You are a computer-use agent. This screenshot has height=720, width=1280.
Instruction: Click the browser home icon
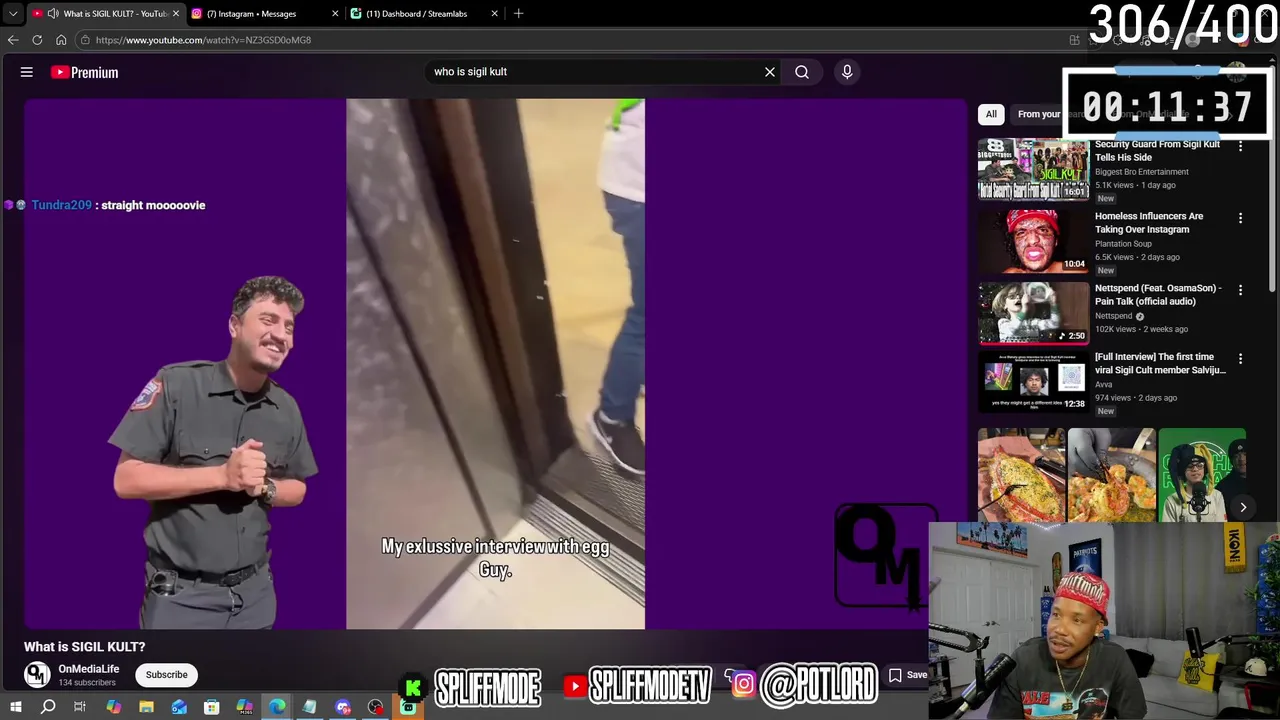(61, 40)
